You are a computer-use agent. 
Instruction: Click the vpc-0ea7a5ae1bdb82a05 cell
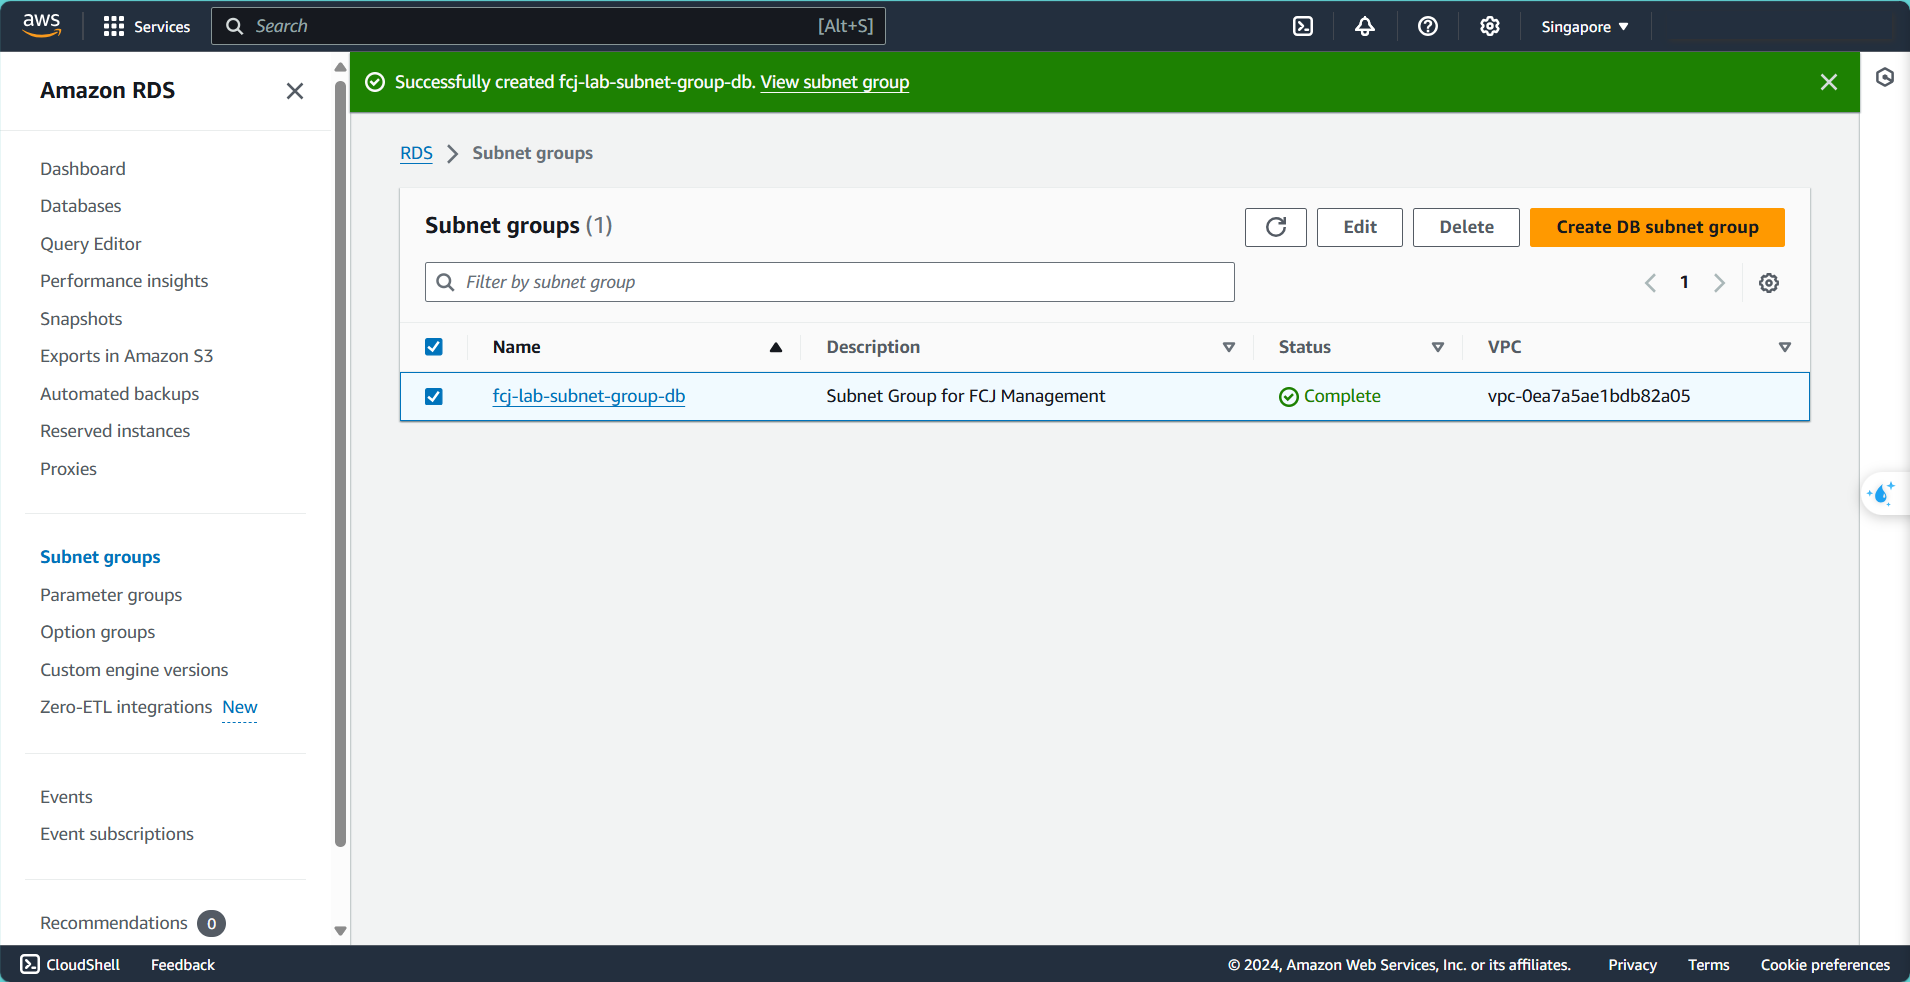pyautogui.click(x=1589, y=396)
